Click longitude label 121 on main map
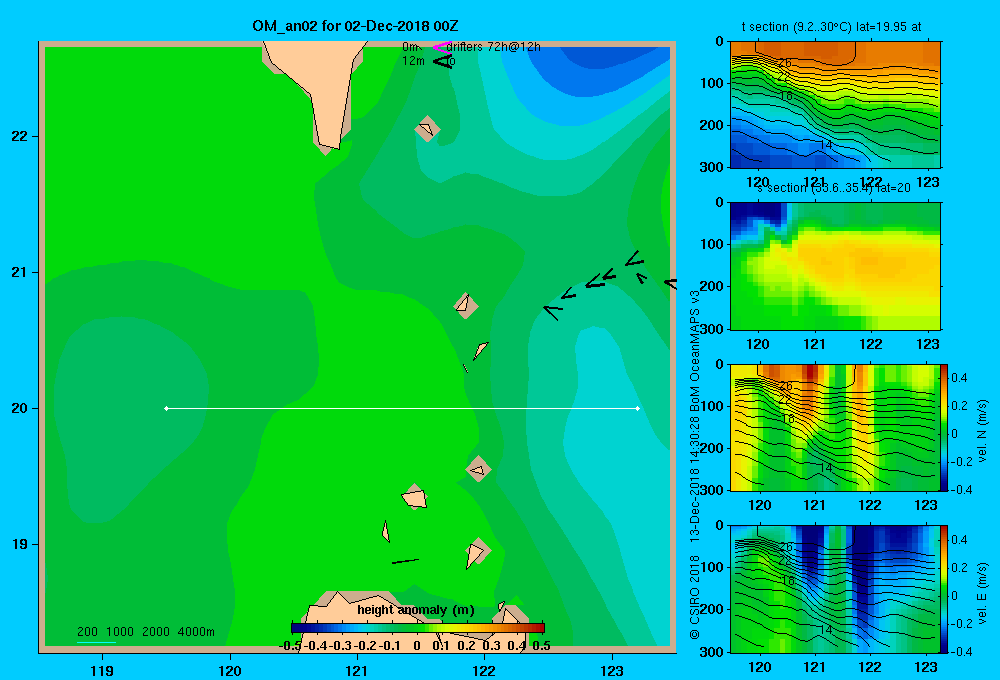1000x680 pixels. click(357, 670)
